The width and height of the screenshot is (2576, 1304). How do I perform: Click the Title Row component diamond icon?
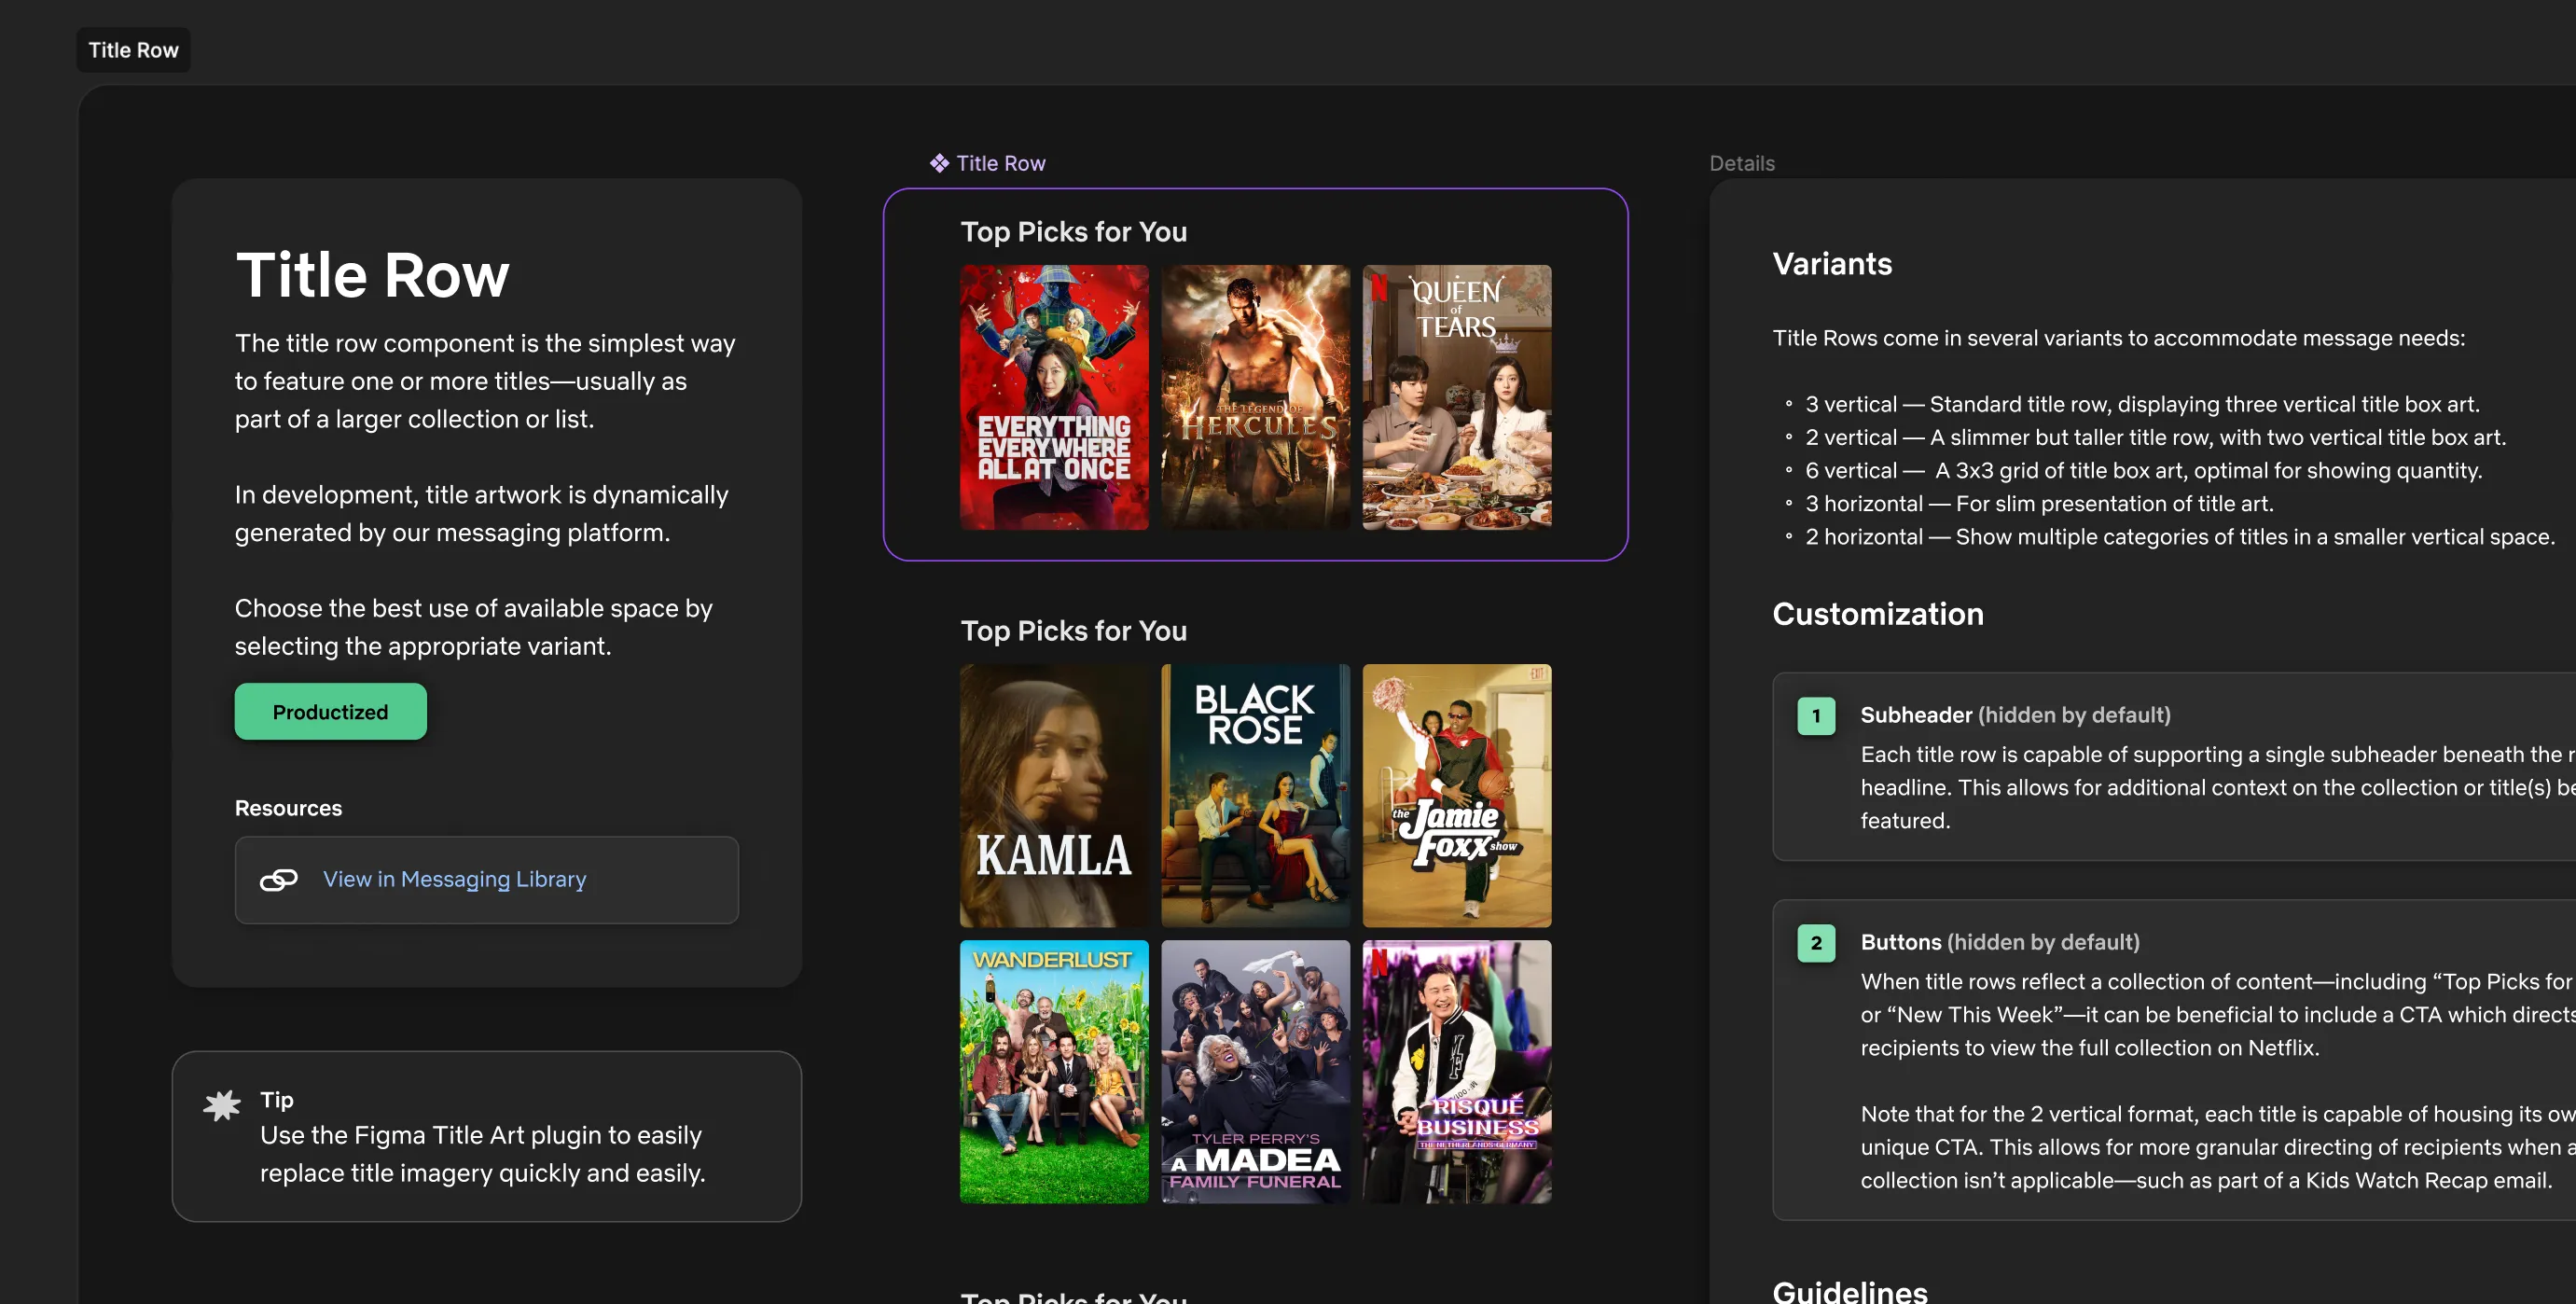(x=939, y=163)
